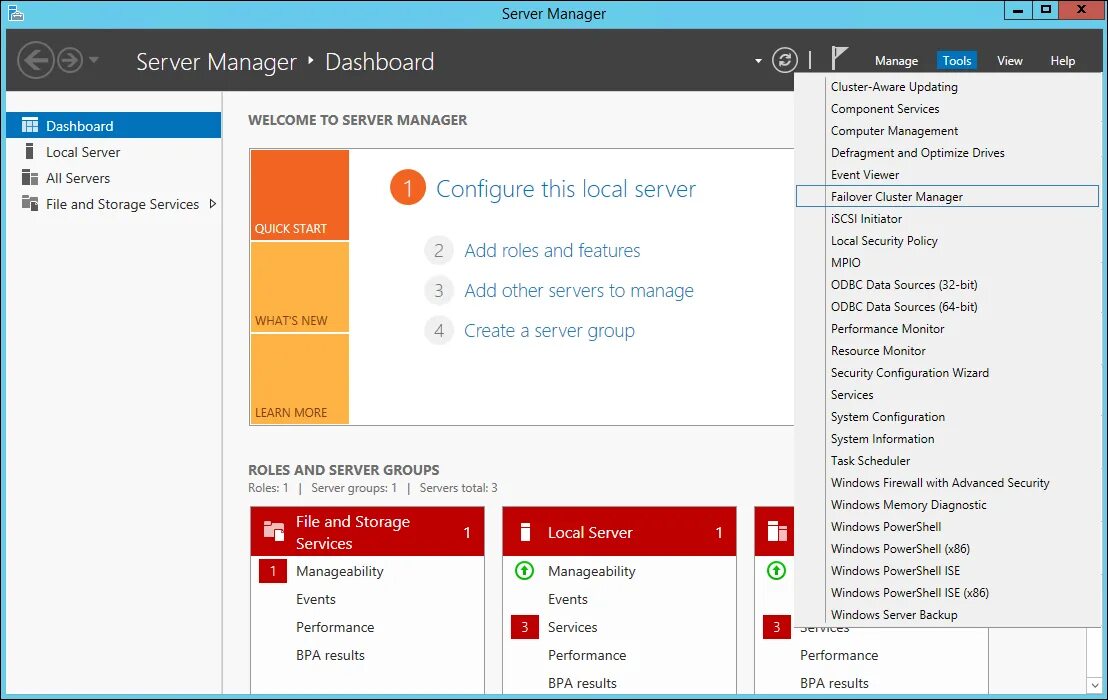Click green status icon in third tile
The height and width of the screenshot is (700, 1108).
coord(777,570)
